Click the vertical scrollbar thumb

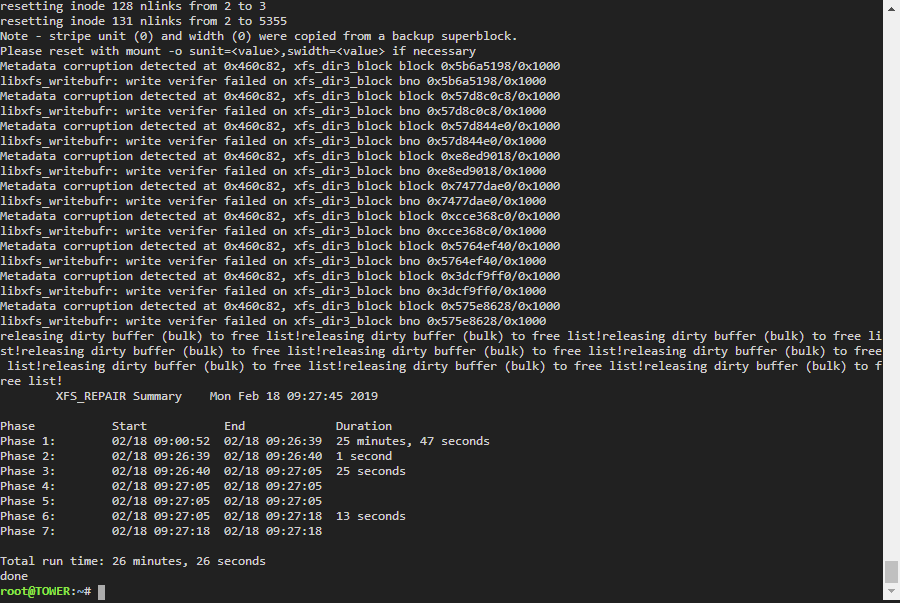[891, 571]
